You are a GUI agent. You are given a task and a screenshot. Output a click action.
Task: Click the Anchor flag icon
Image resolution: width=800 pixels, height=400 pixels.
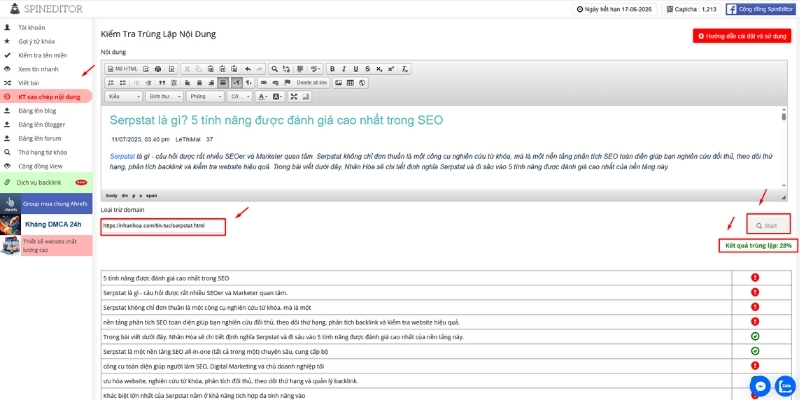coord(287,83)
